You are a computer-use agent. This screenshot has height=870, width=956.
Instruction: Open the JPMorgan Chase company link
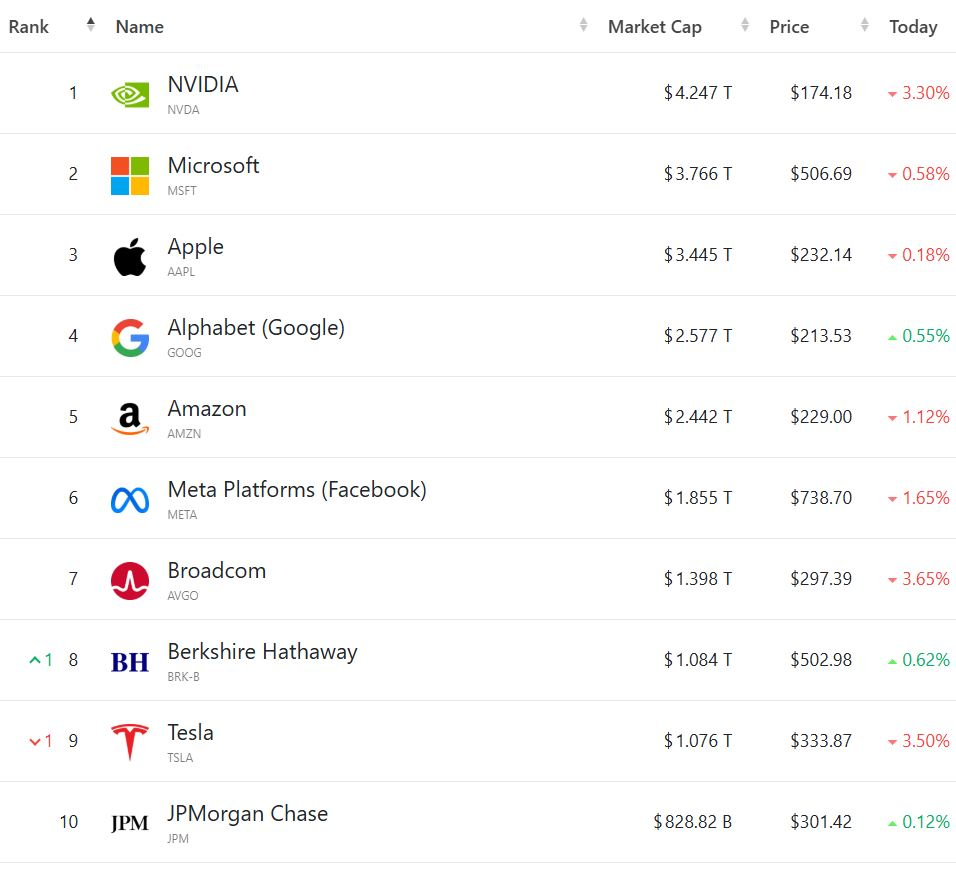248,814
